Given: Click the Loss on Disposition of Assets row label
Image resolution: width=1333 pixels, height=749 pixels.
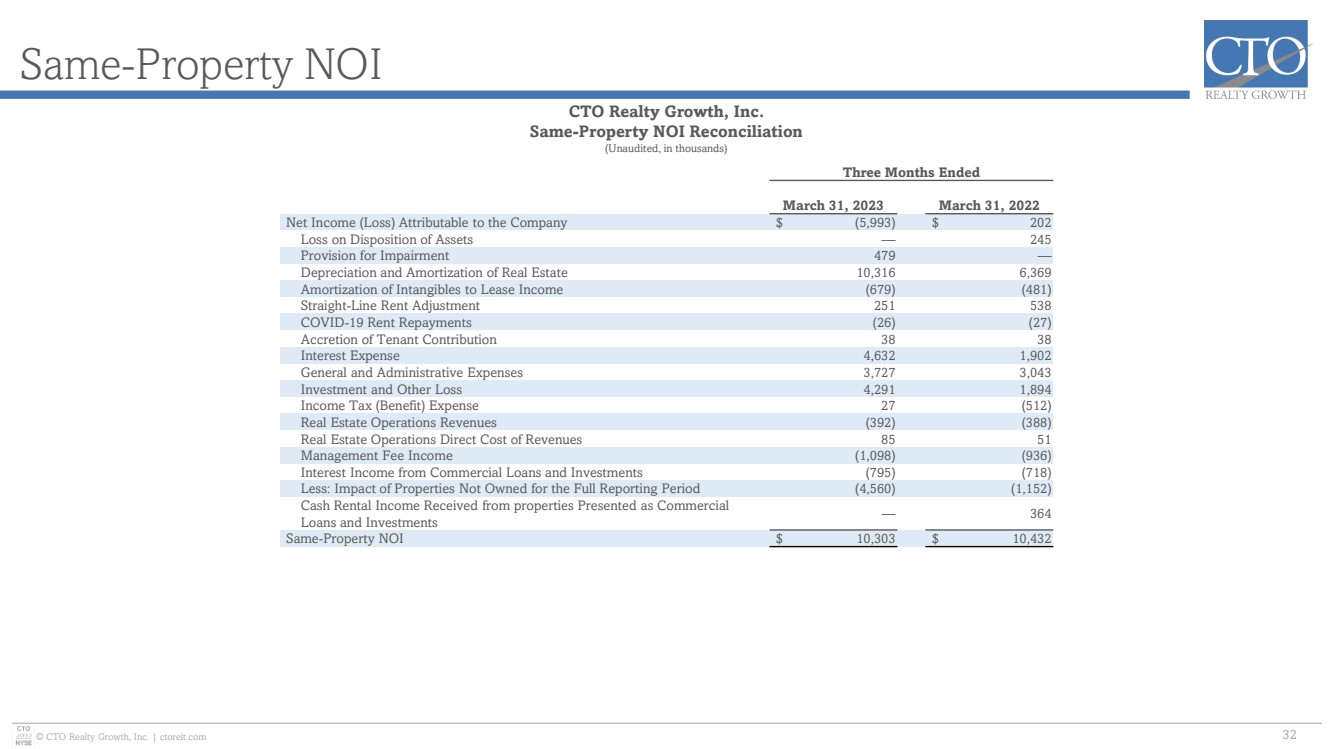Looking at the screenshot, I should click(387, 240).
